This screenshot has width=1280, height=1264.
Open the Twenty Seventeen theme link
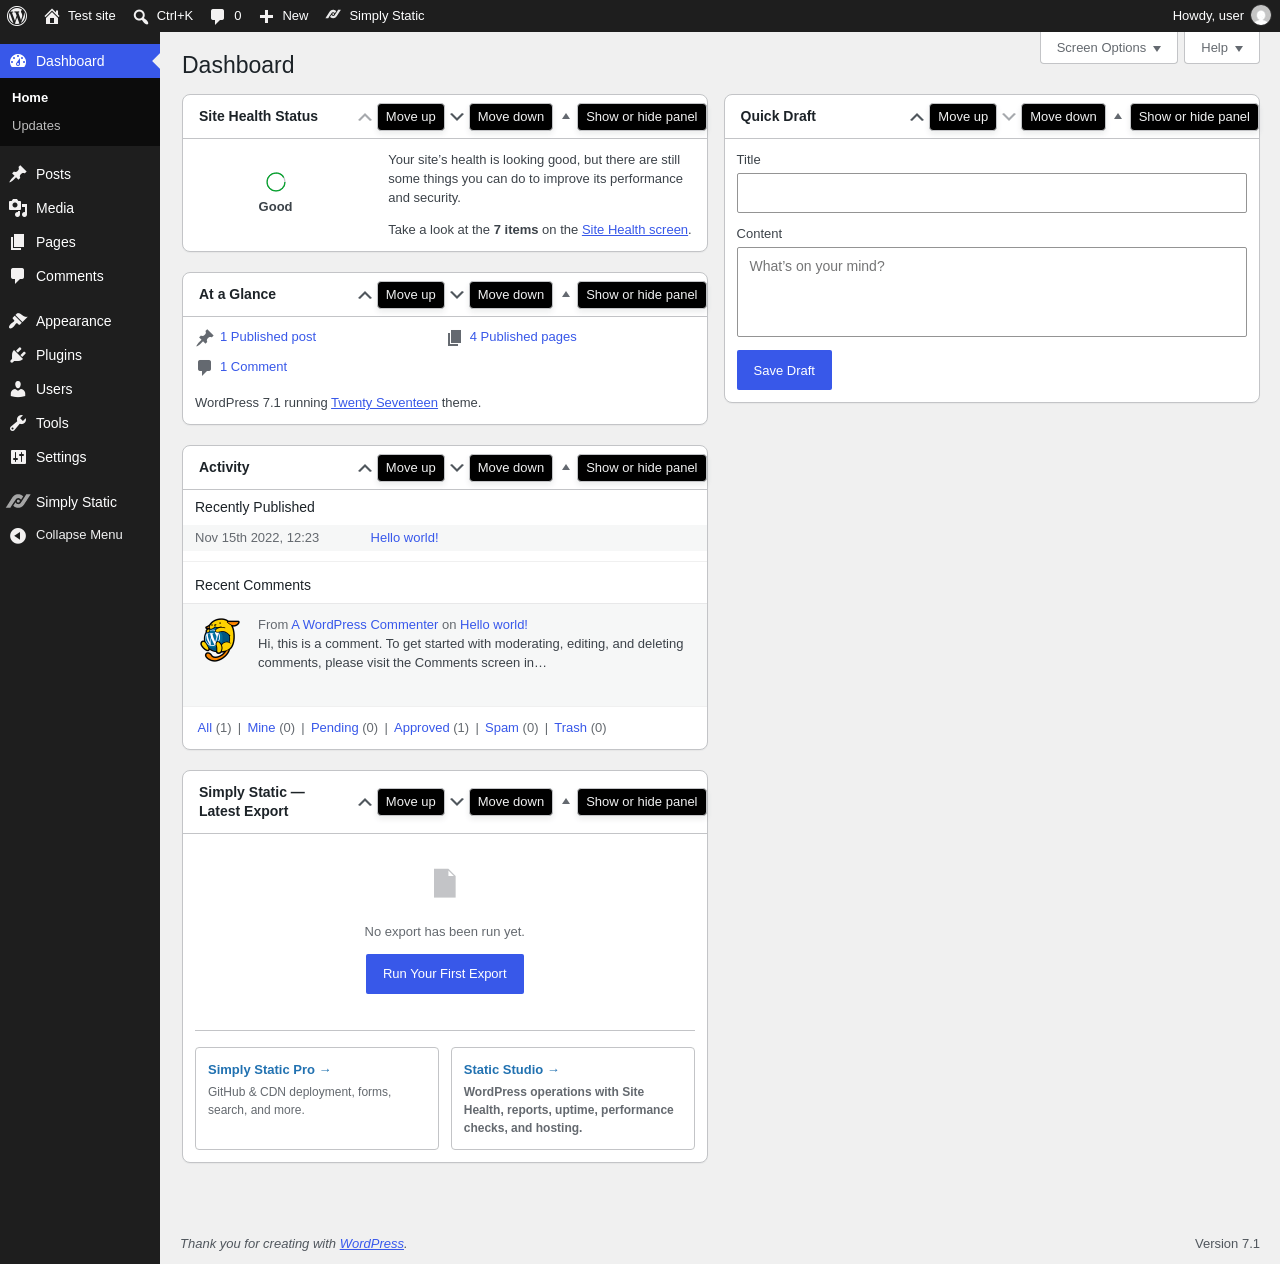pyautogui.click(x=384, y=403)
